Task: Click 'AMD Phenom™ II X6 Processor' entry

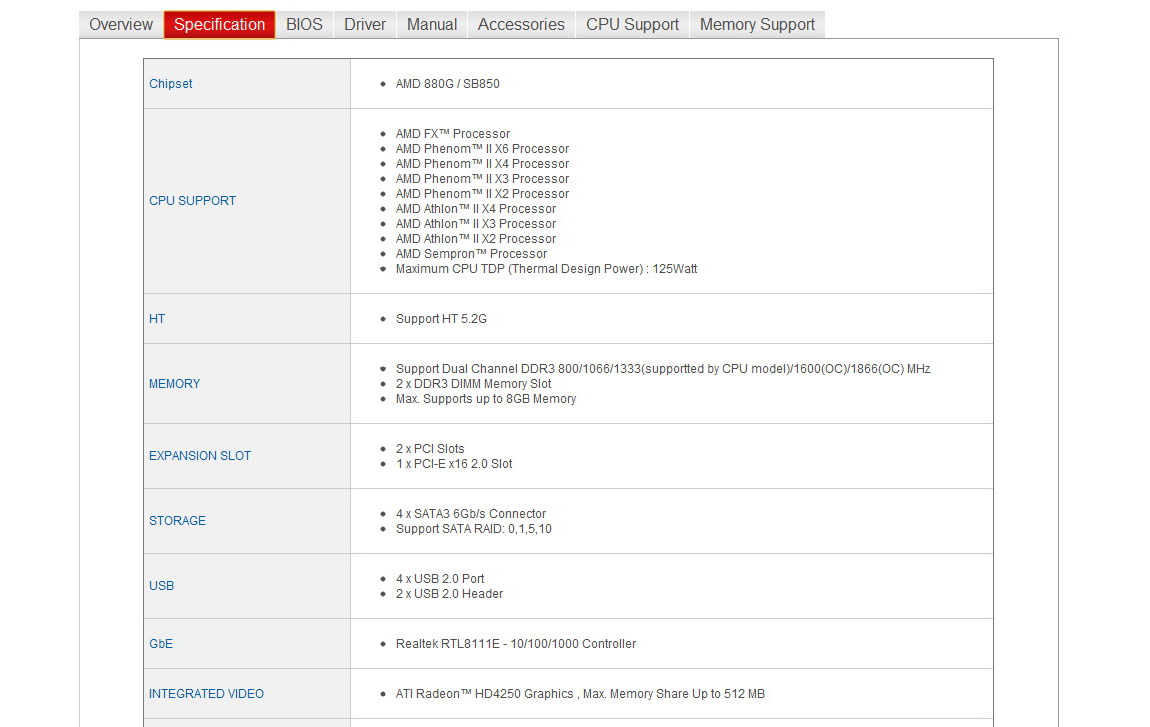Action: [482, 149]
